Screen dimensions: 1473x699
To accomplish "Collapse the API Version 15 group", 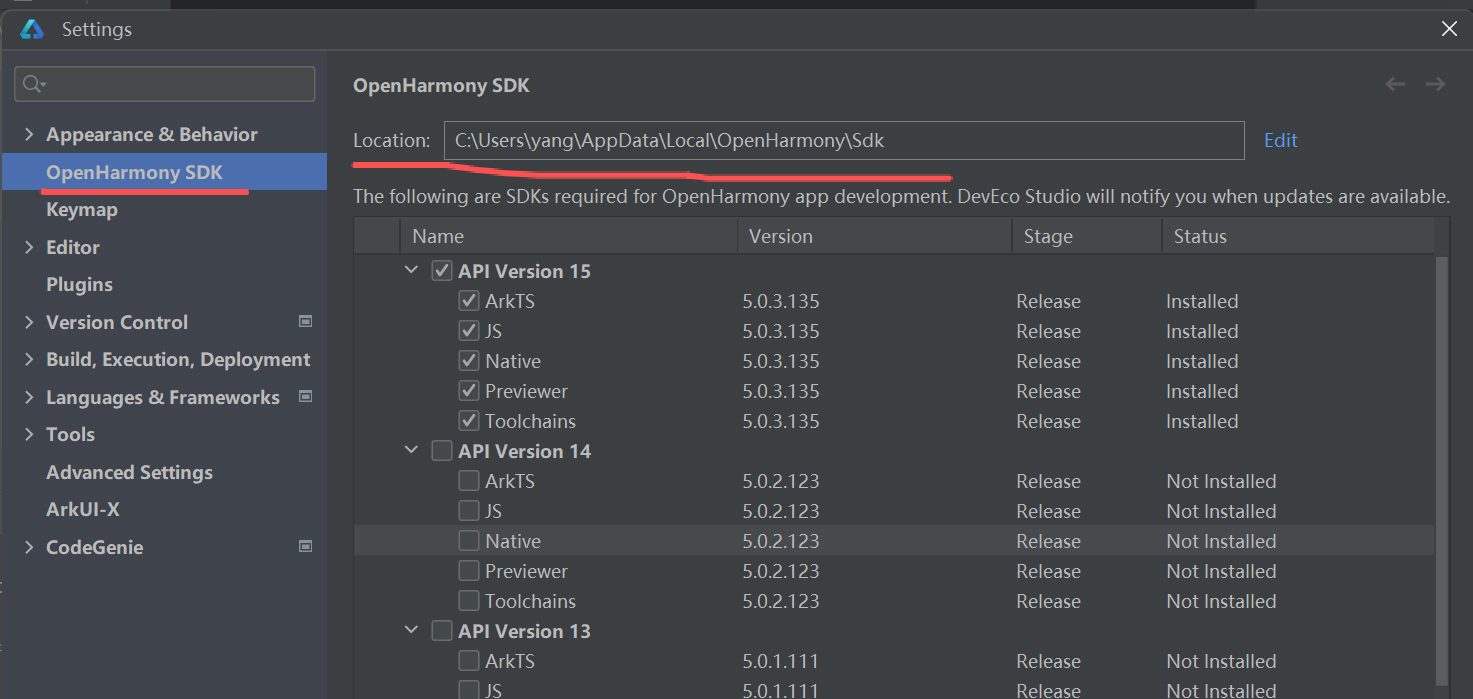I will tap(411, 271).
